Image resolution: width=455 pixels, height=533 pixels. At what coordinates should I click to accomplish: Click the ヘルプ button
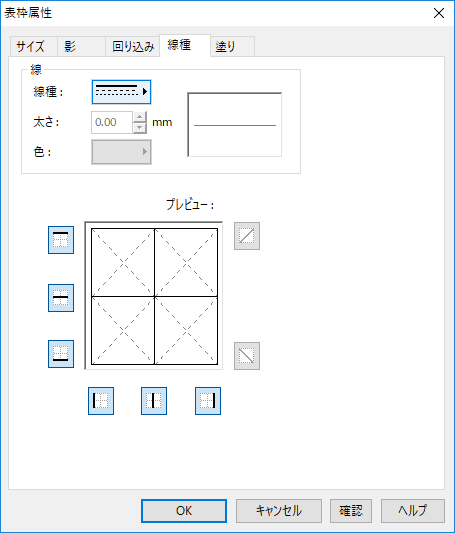point(413,511)
